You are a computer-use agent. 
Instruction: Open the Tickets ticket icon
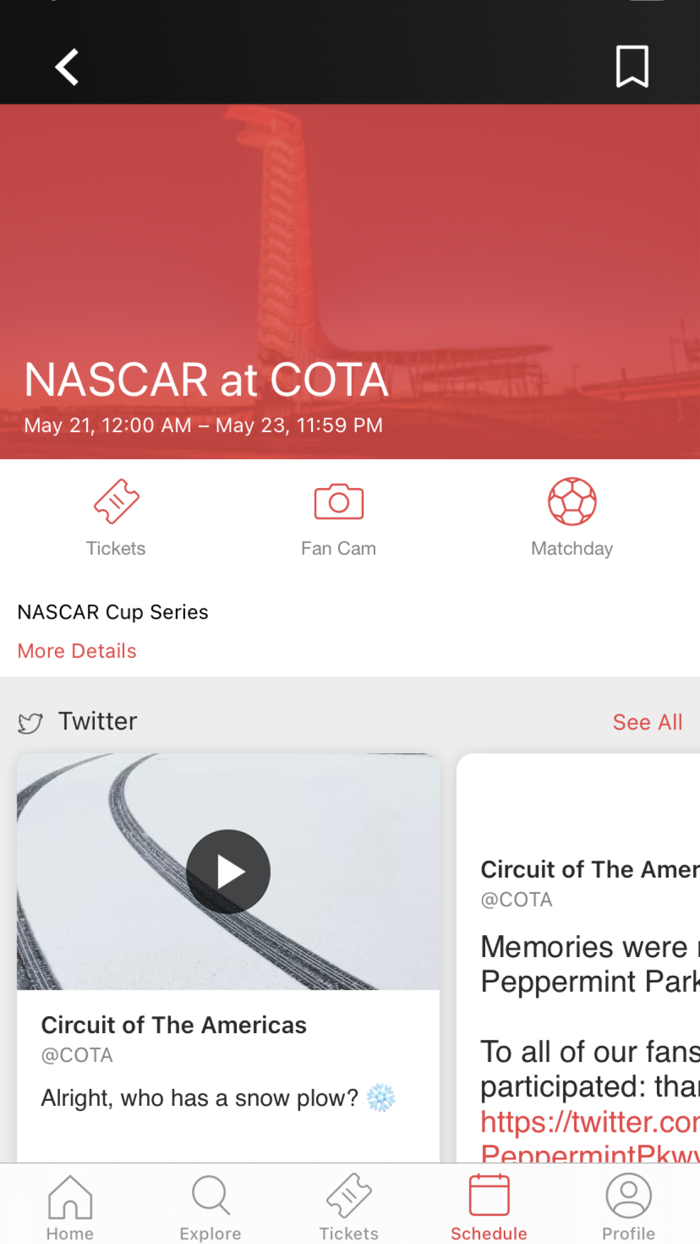[x=116, y=501]
